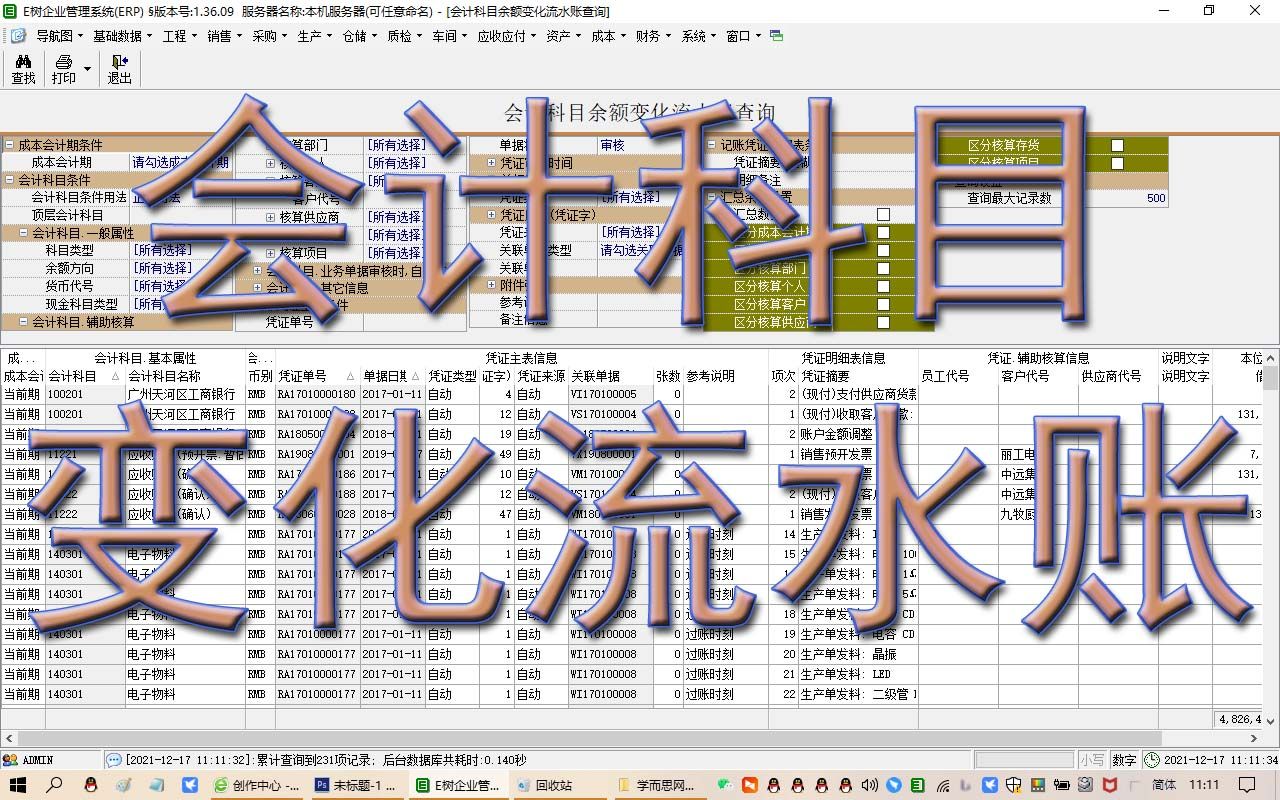The height and width of the screenshot is (800, 1280).
Task: Click the green clock icon beside the date display
Action: coord(1152,759)
